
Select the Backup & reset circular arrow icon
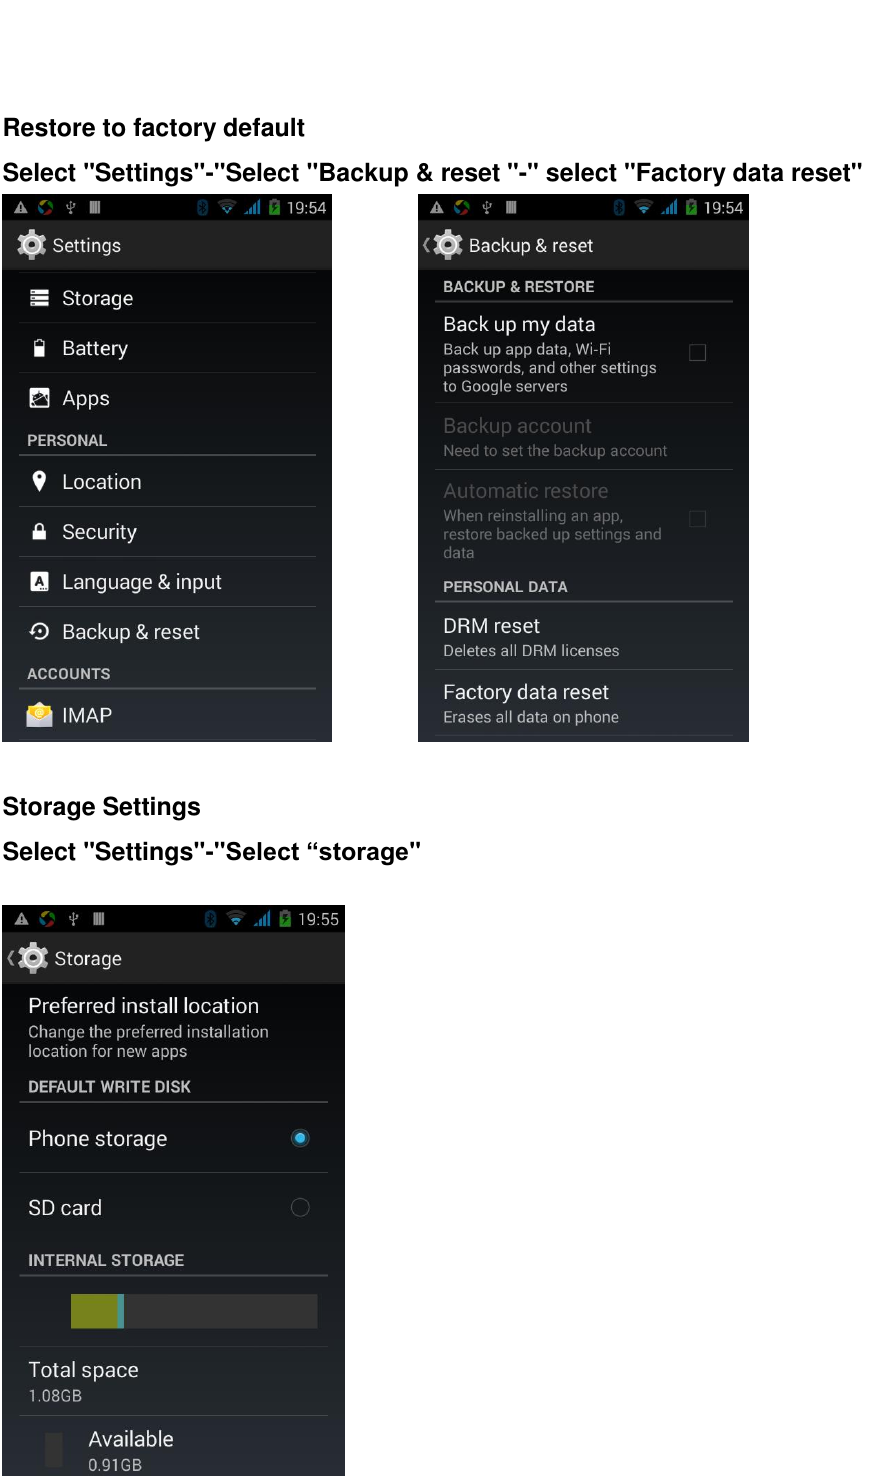click(38, 631)
